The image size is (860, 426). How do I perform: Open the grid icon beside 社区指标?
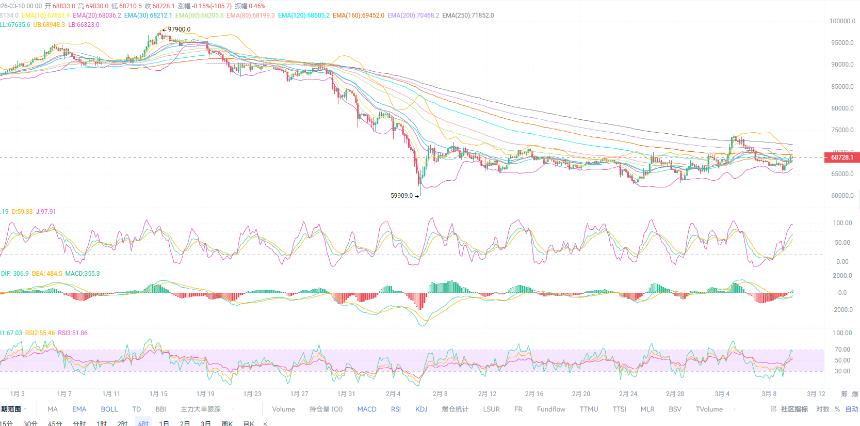point(773,409)
